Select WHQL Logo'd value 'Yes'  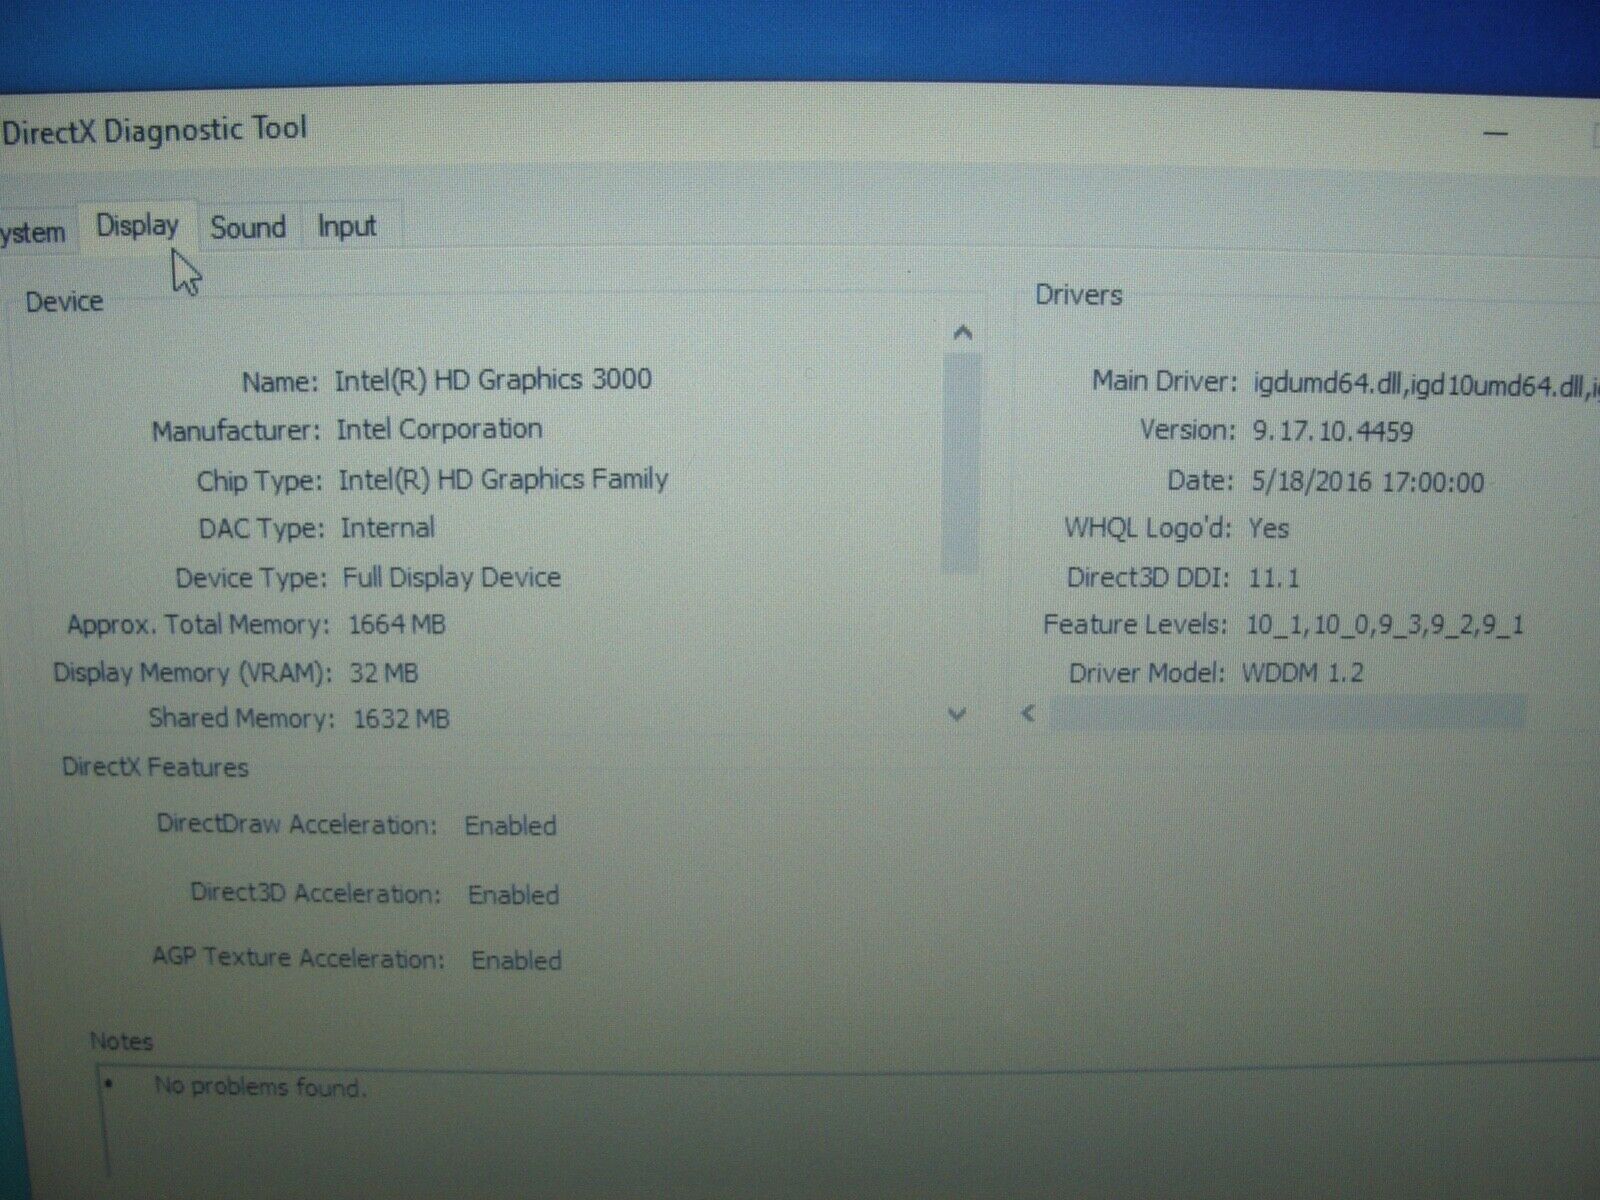[x=1269, y=528]
